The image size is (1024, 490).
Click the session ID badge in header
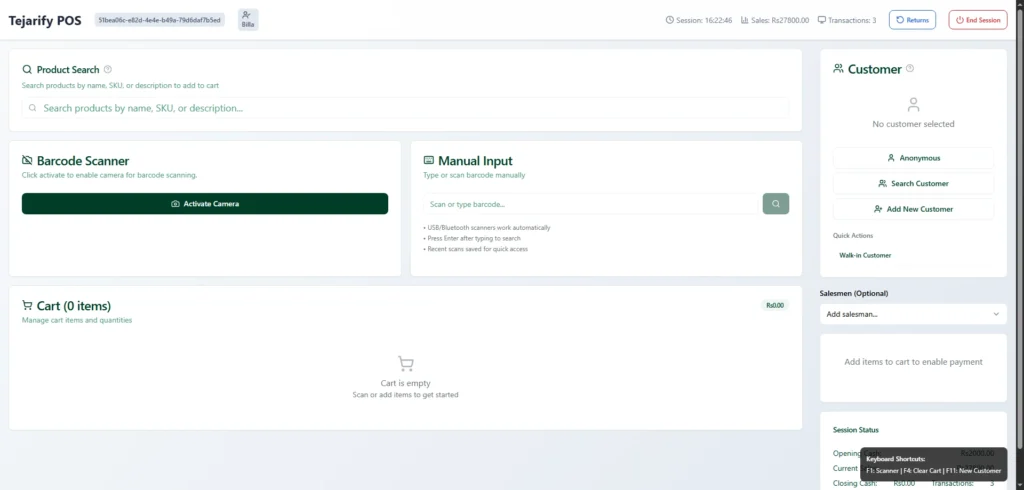[x=160, y=20]
